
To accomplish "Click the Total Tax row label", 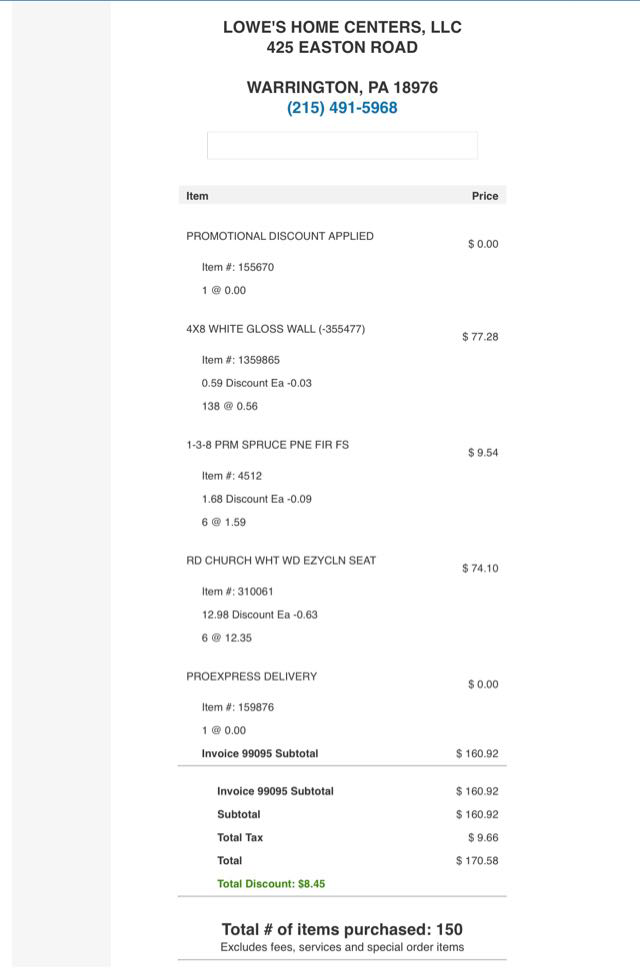I will [240, 838].
